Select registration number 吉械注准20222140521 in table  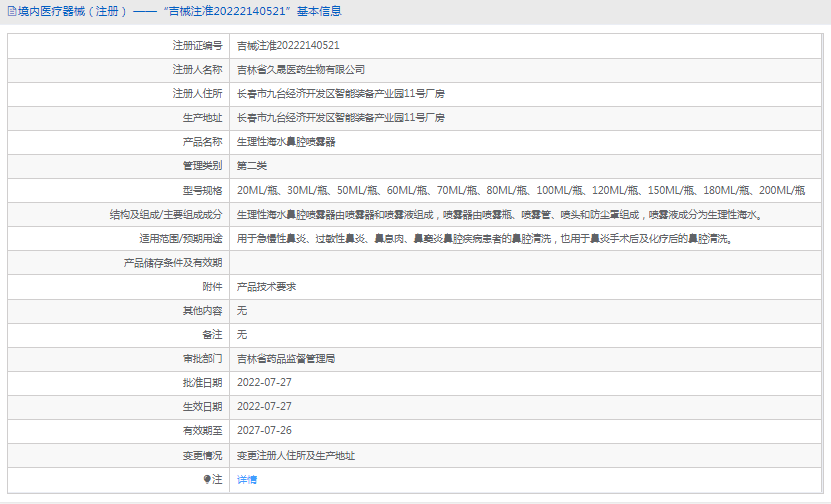pyautogui.click(x=288, y=46)
